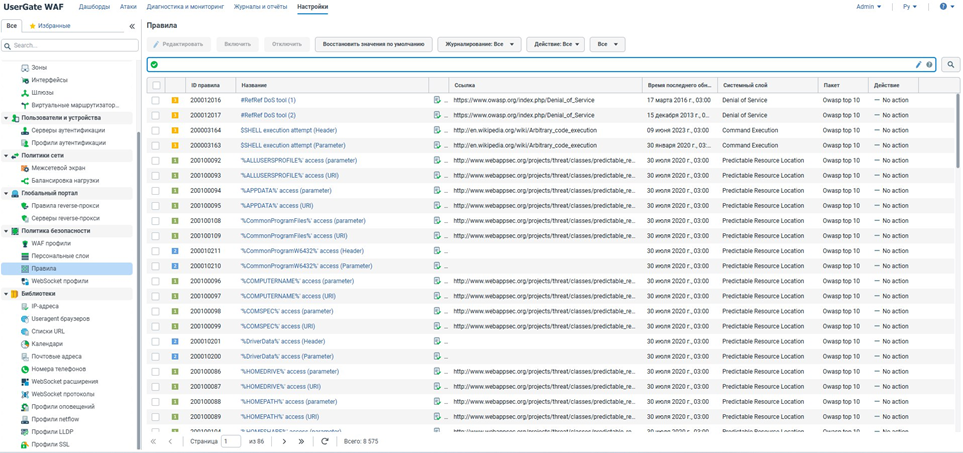This screenshot has width=963, height=453.
Task: Select checkbox for rule 200003164
Action: click(x=156, y=131)
